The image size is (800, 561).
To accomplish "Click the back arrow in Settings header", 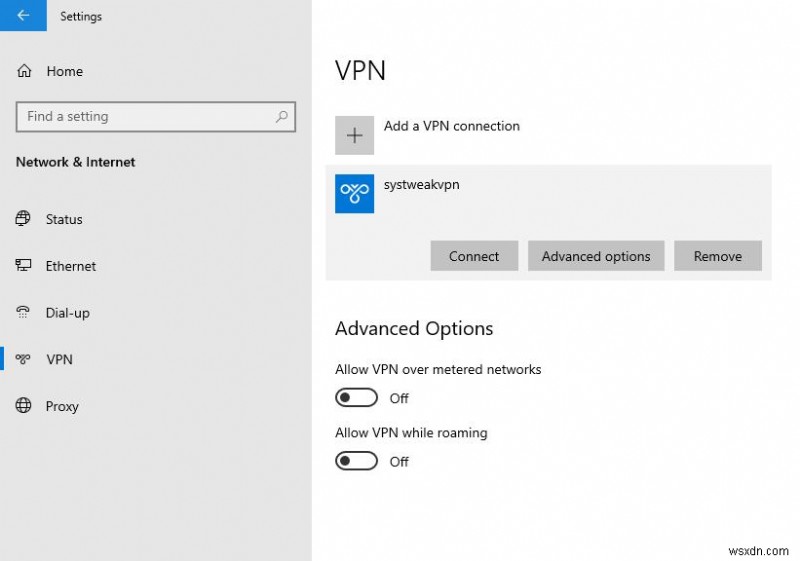I will [x=22, y=16].
